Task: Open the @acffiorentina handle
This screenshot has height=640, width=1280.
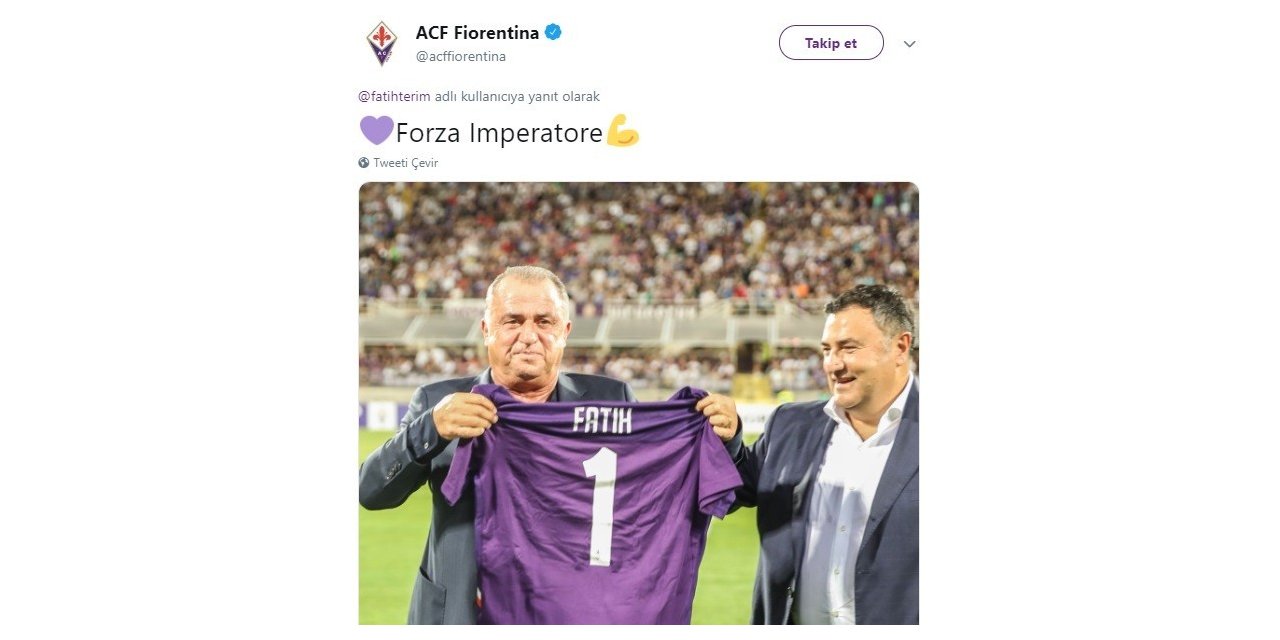Action: pos(460,57)
